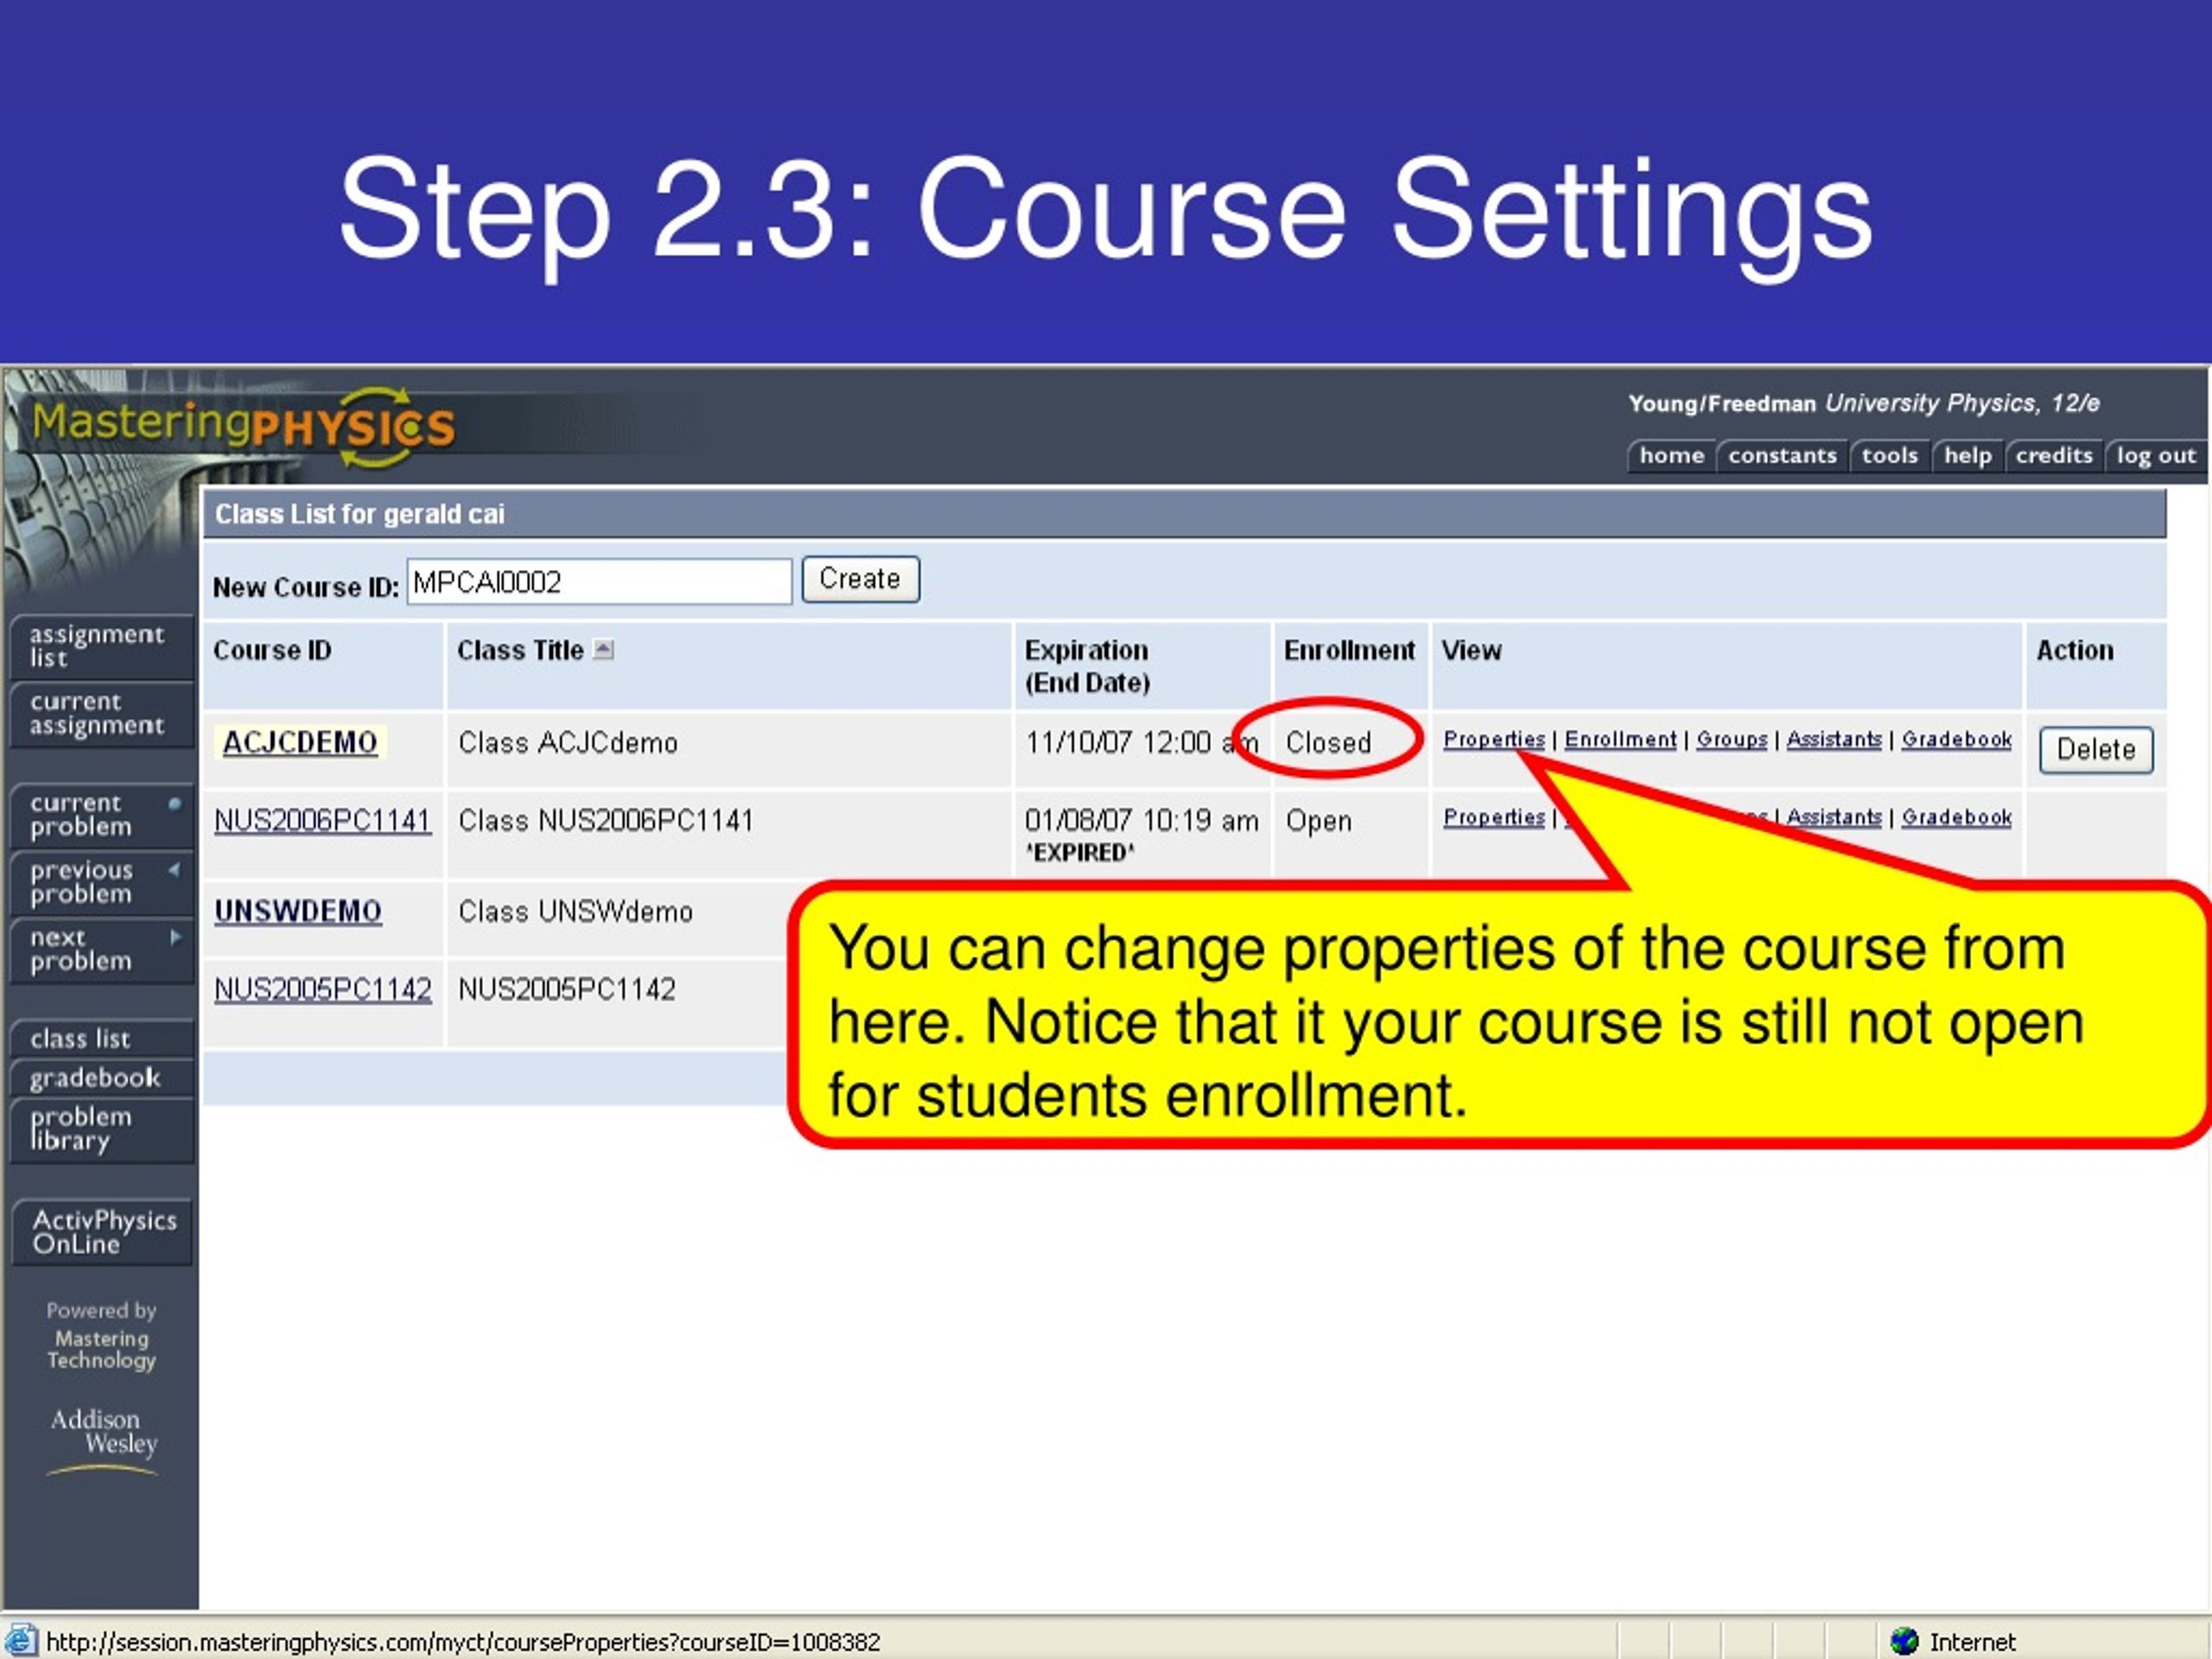Click the Enrollment column header
Viewport: 2212px width, 1659px height.
(1349, 650)
